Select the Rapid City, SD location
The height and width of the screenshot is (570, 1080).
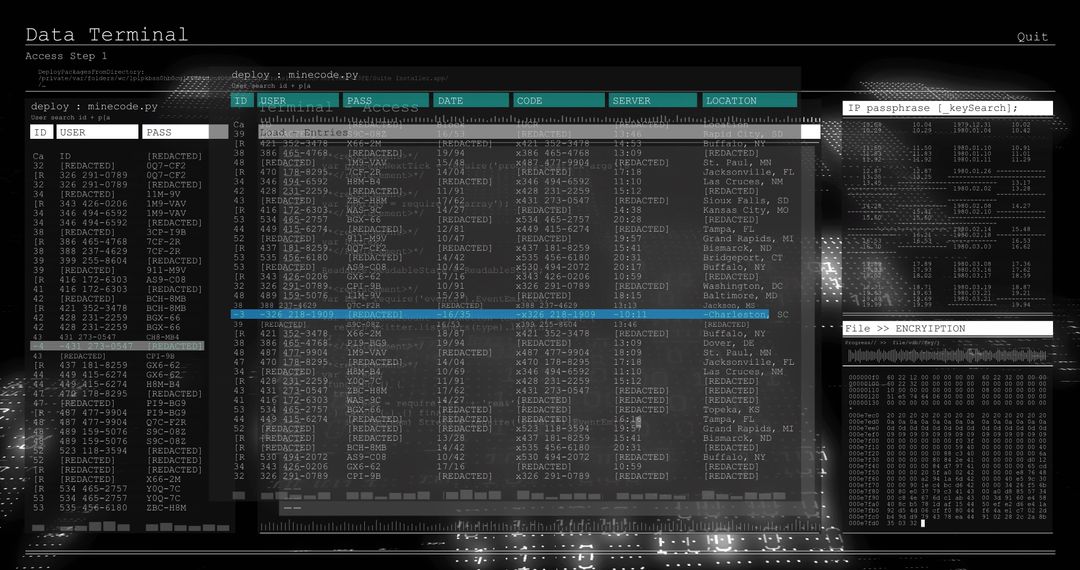tap(742, 134)
